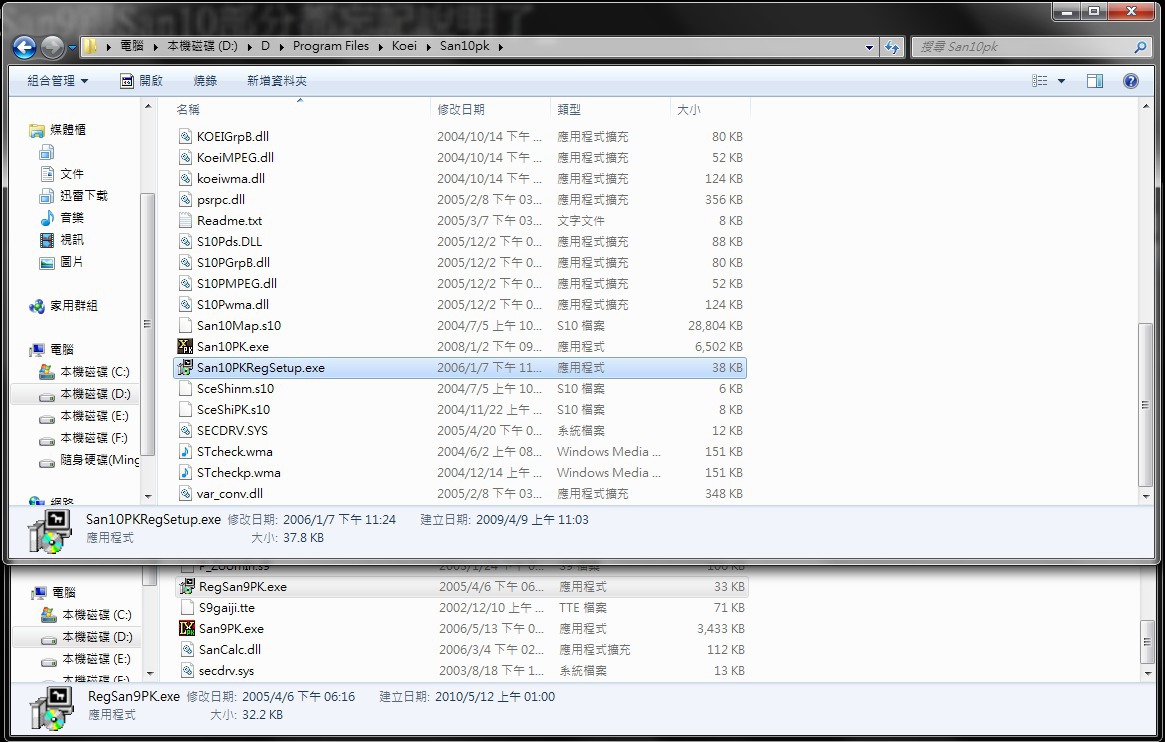Click the S10PMPEG.dll file icon
The image size is (1165, 742).
(x=185, y=284)
